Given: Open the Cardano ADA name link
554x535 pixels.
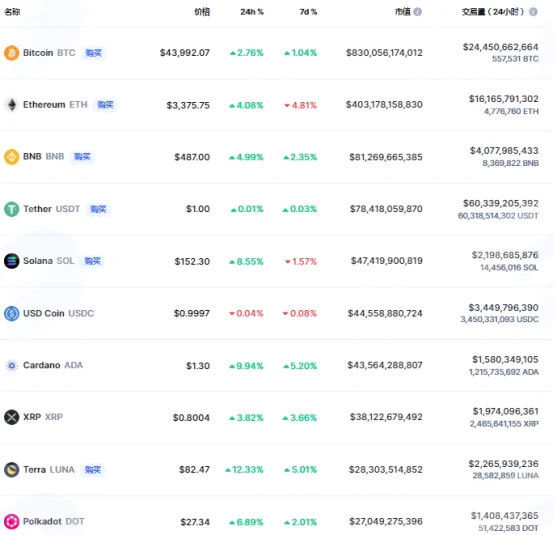Looking at the screenshot, I should [53, 365].
